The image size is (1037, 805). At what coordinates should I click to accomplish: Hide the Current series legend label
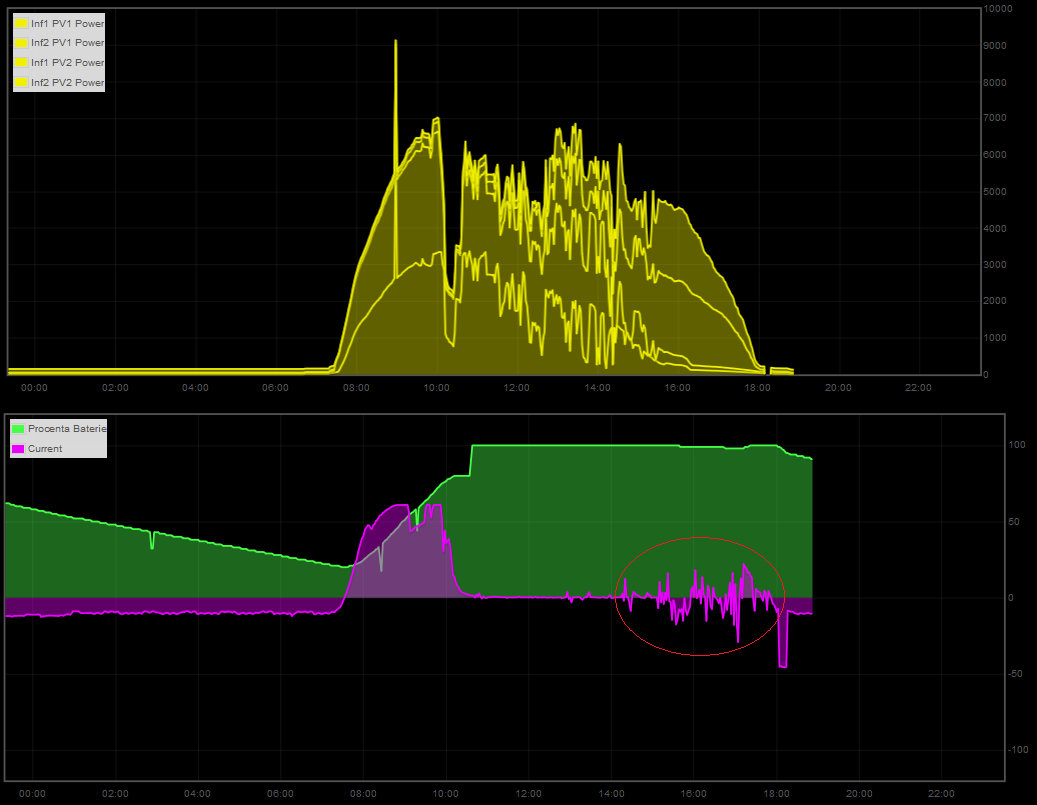point(45,449)
